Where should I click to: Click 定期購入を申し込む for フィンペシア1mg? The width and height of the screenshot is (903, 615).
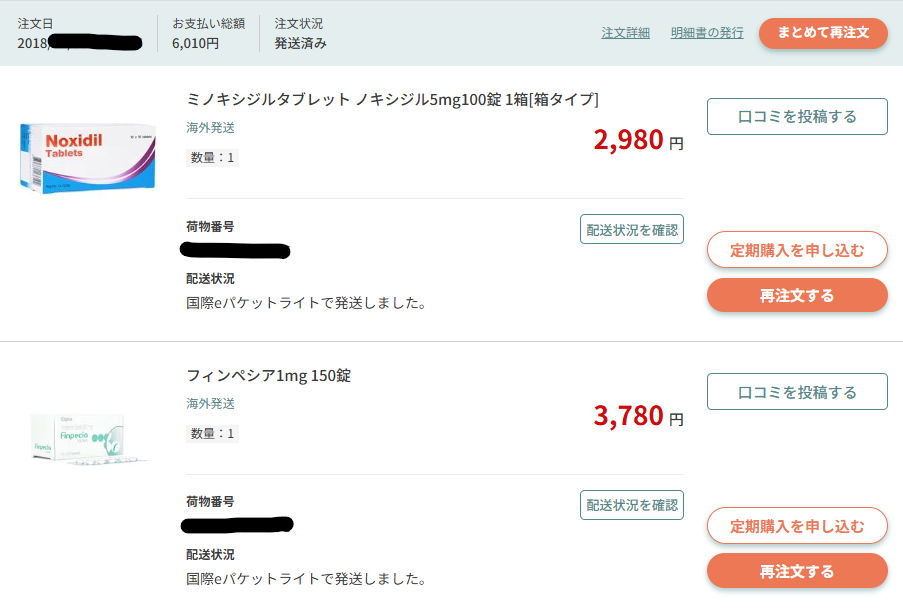[796, 525]
